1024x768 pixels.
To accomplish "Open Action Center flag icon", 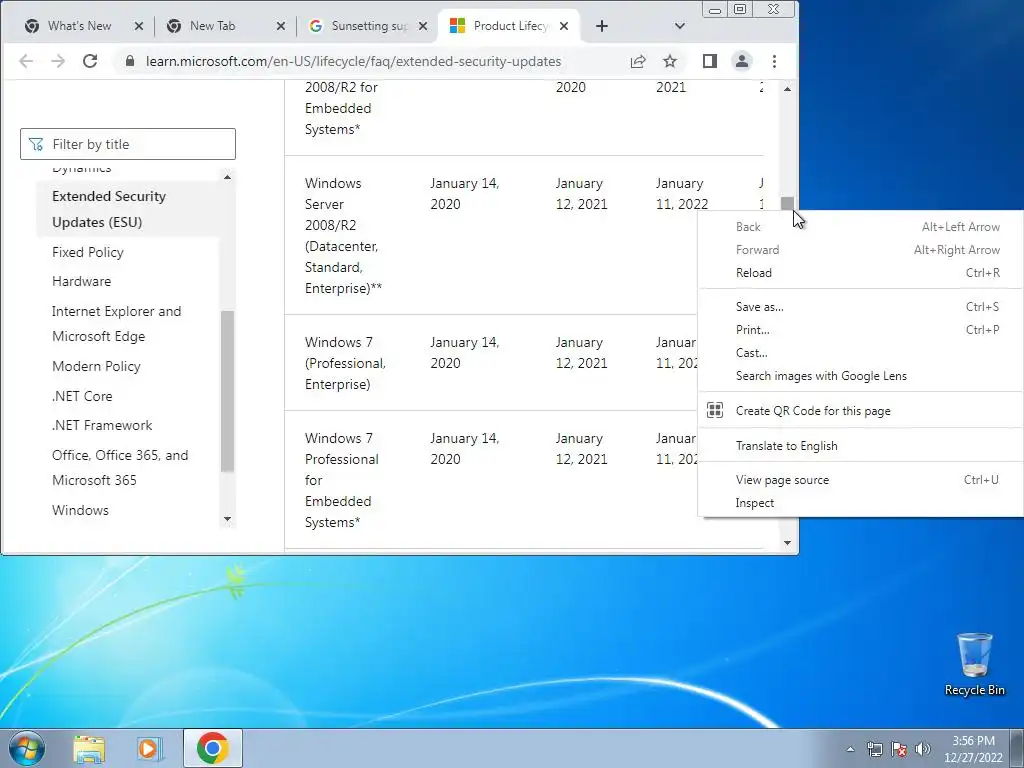I will (x=899, y=749).
